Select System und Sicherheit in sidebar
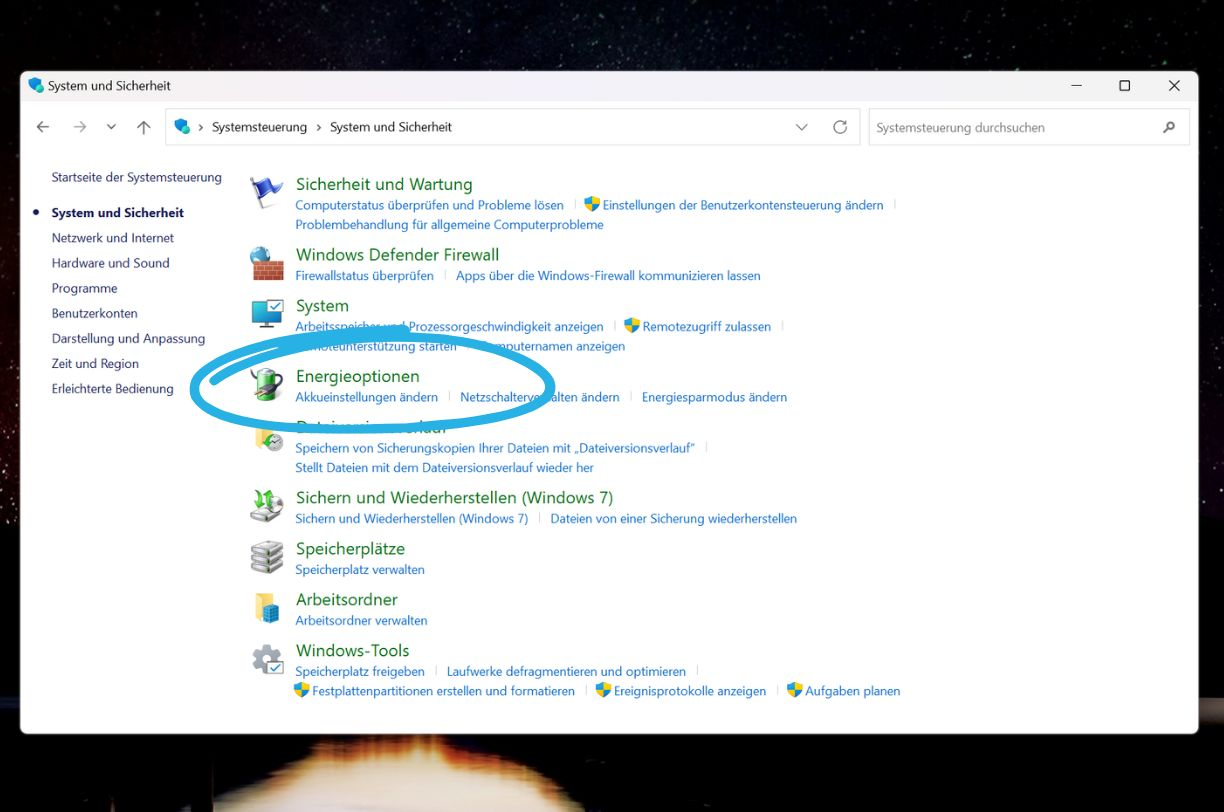1224x812 pixels. coord(118,212)
